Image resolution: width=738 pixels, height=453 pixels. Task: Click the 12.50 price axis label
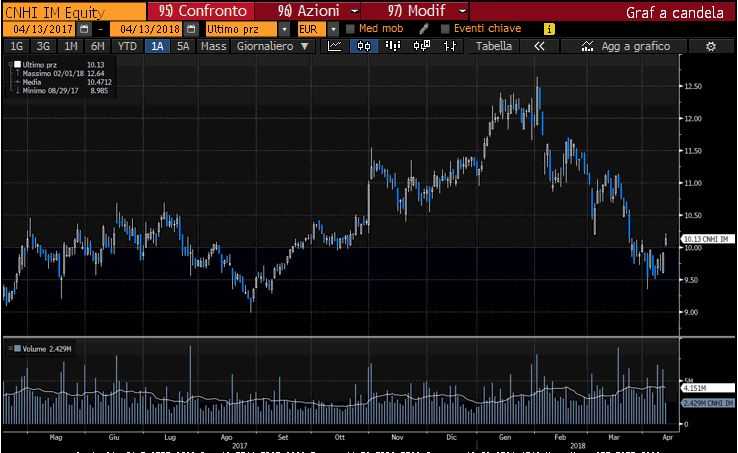(692, 86)
